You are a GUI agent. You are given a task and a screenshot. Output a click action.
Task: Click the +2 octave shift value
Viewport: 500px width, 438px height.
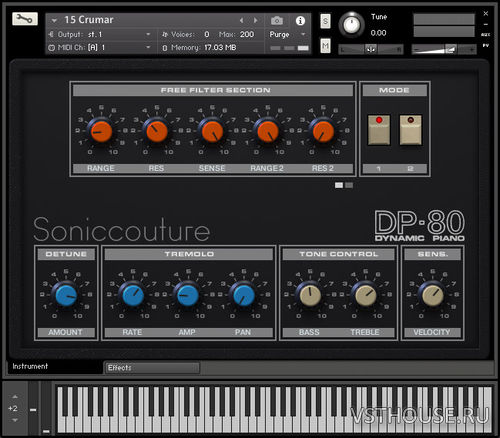click(13, 408)
